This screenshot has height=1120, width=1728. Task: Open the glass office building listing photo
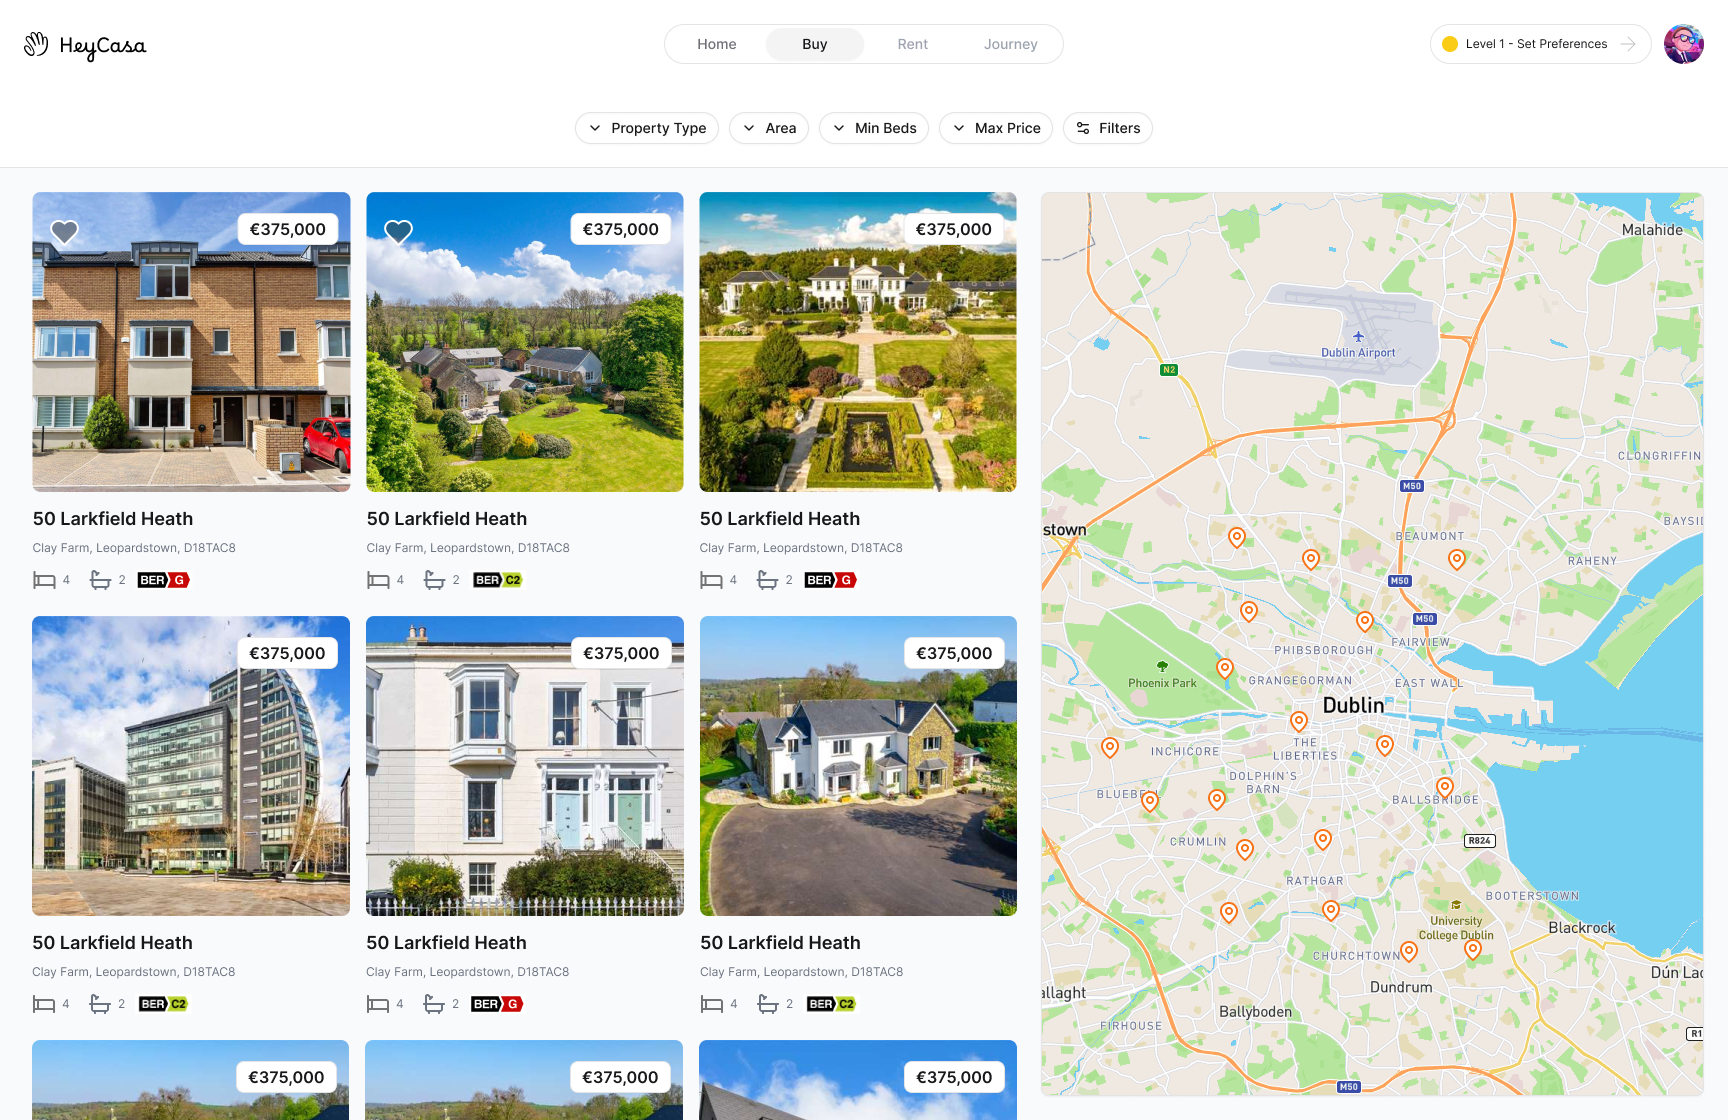coord(191,766)
